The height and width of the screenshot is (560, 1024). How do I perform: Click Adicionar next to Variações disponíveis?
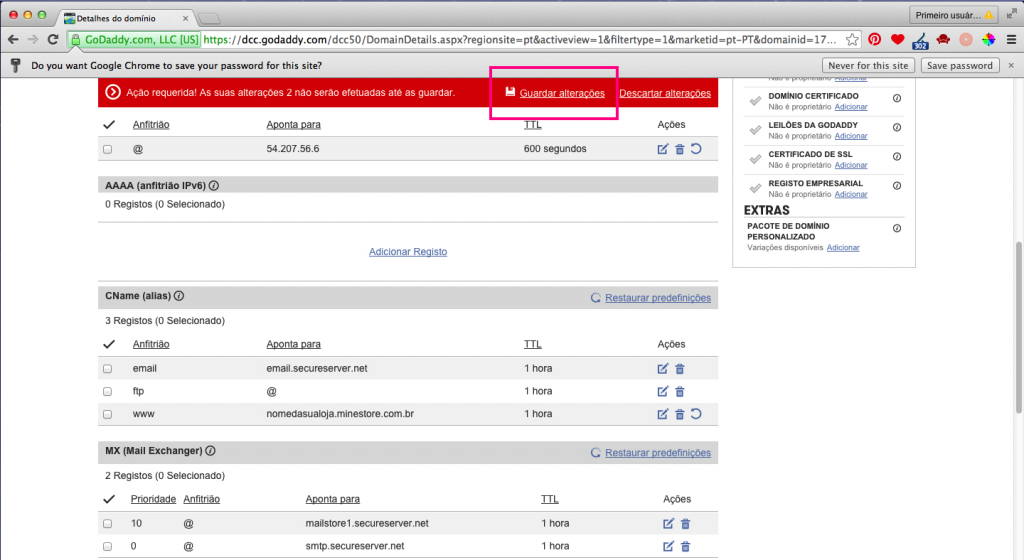(x=843, y=248)
